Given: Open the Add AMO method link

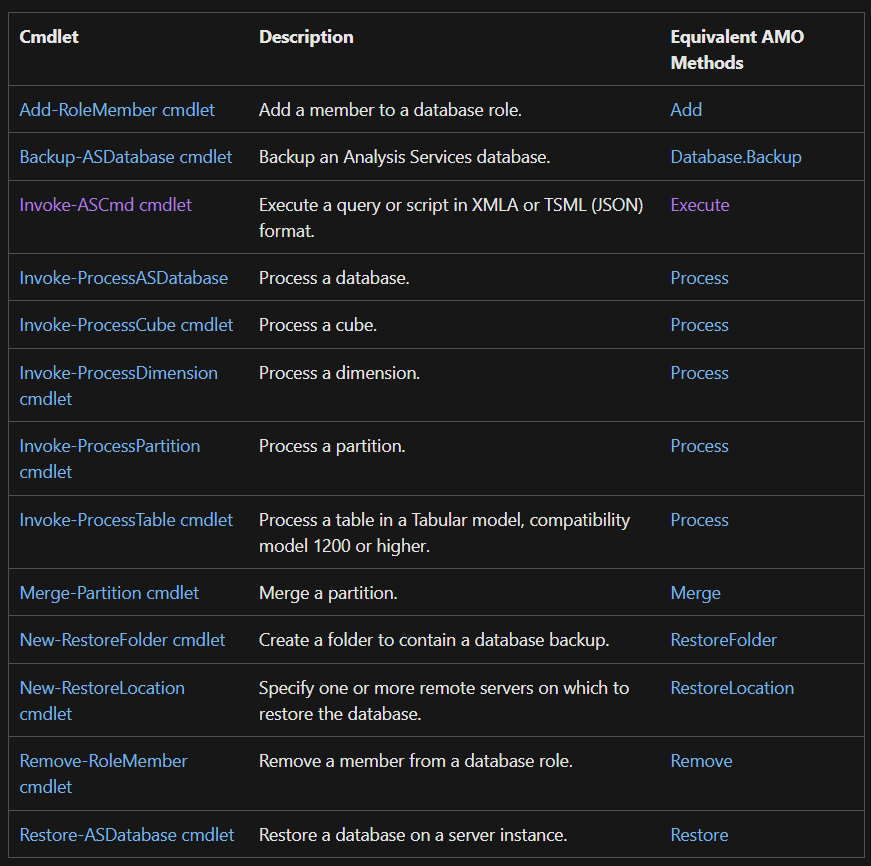Looking at the screenshot, I should click(686, 110).
